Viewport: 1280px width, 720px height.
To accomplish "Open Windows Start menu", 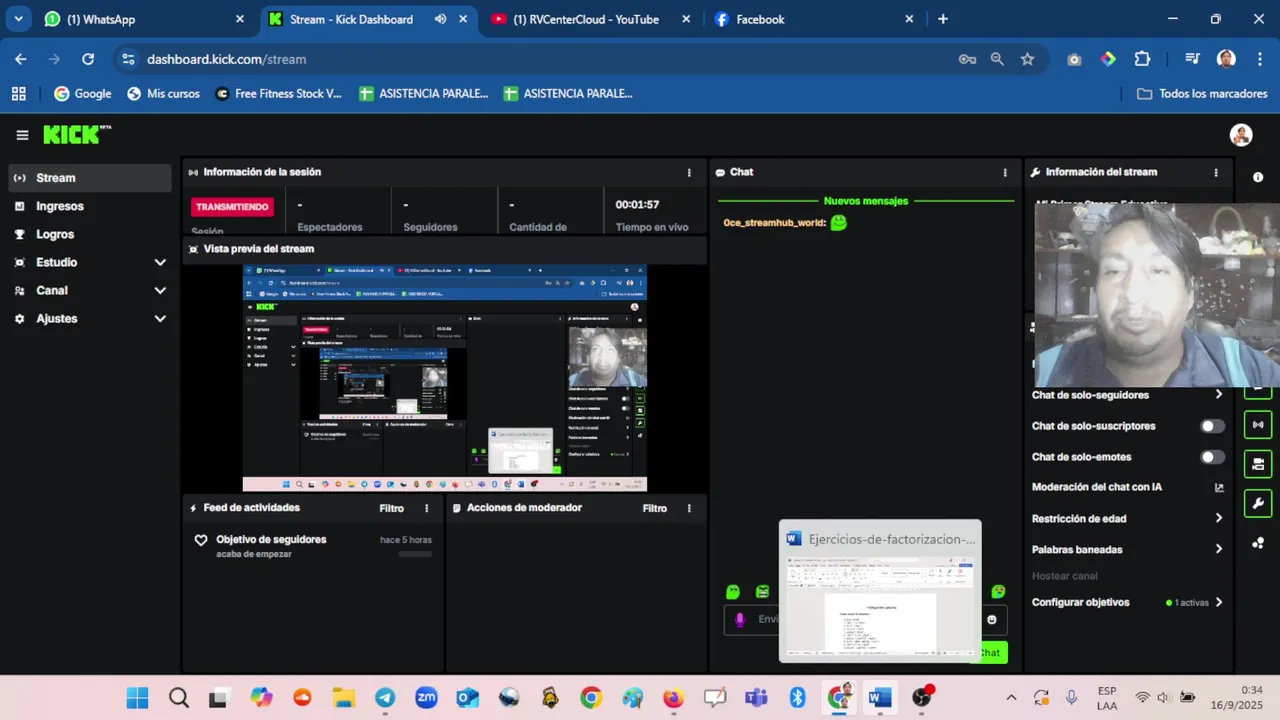I will pos(137,698).
